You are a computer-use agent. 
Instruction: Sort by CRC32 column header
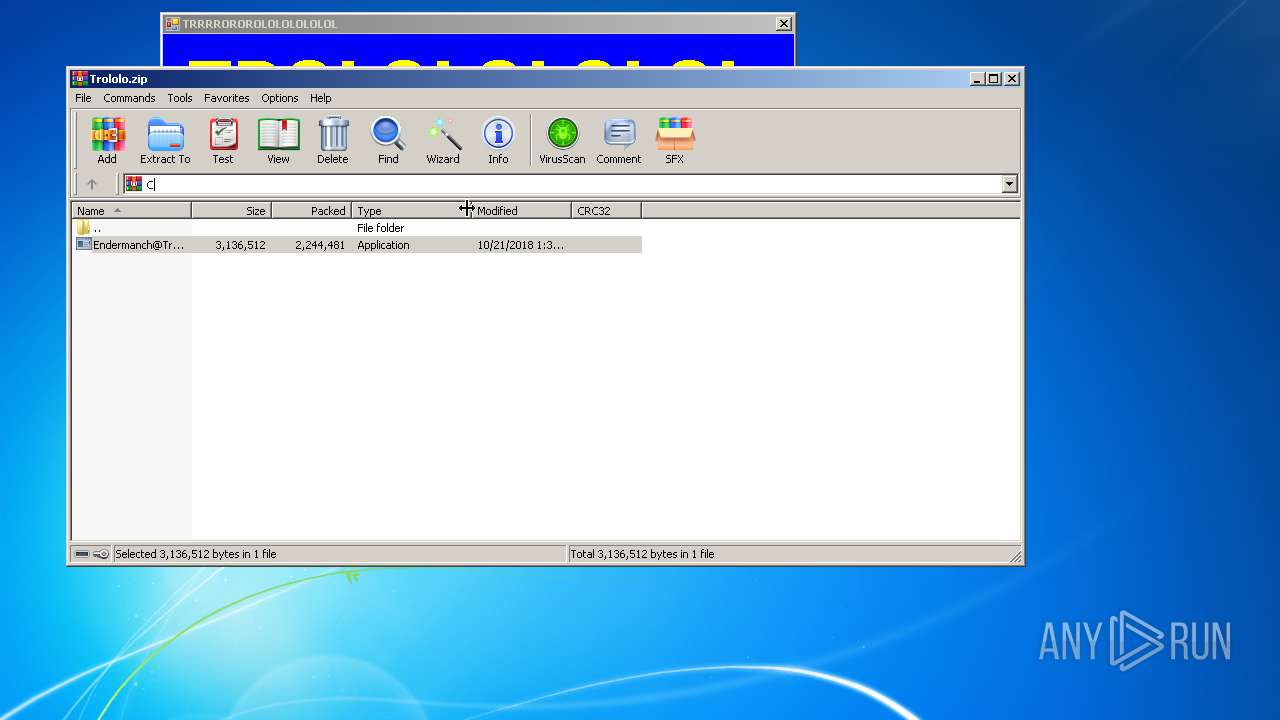(x=606, y=211)
